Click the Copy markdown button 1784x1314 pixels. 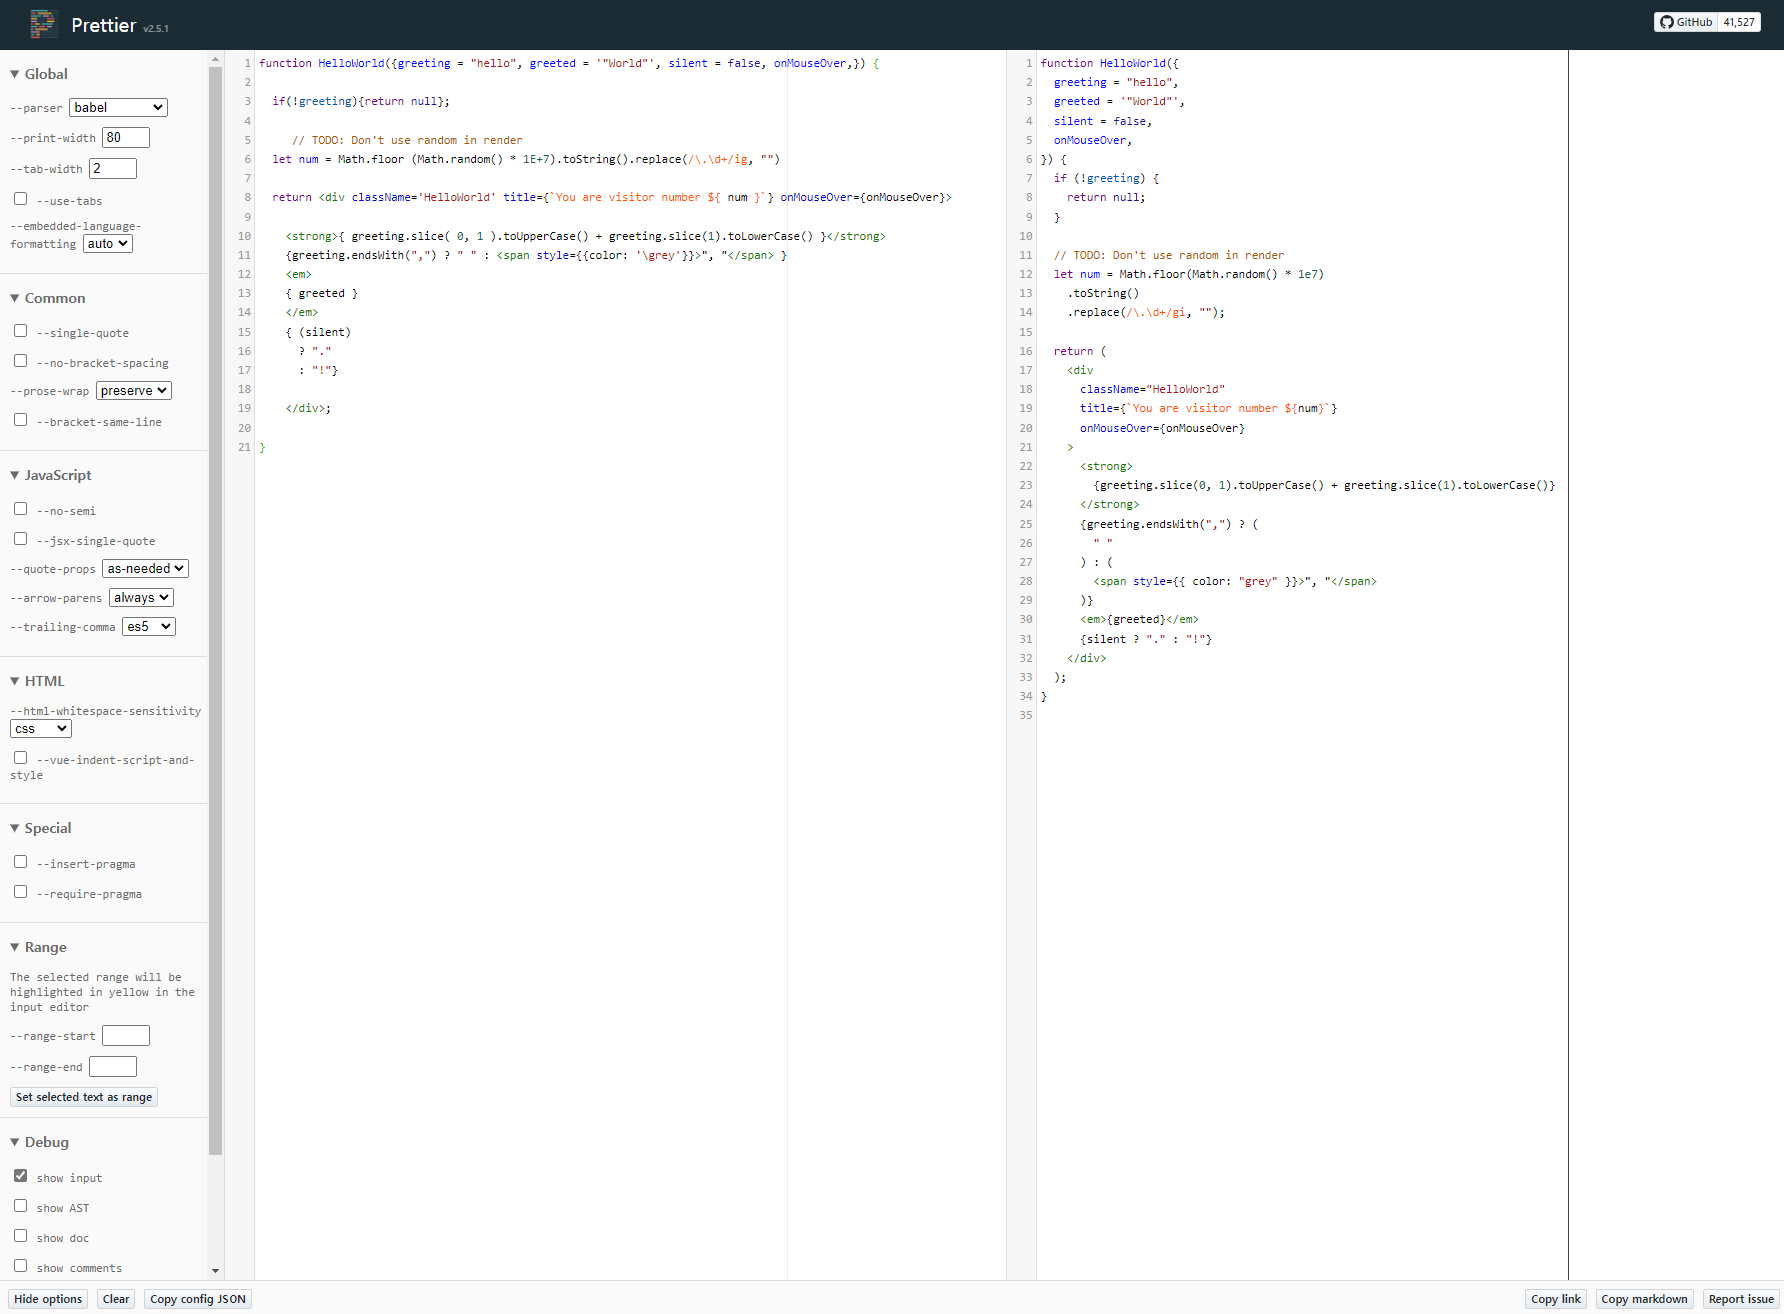[1644, 1299]
